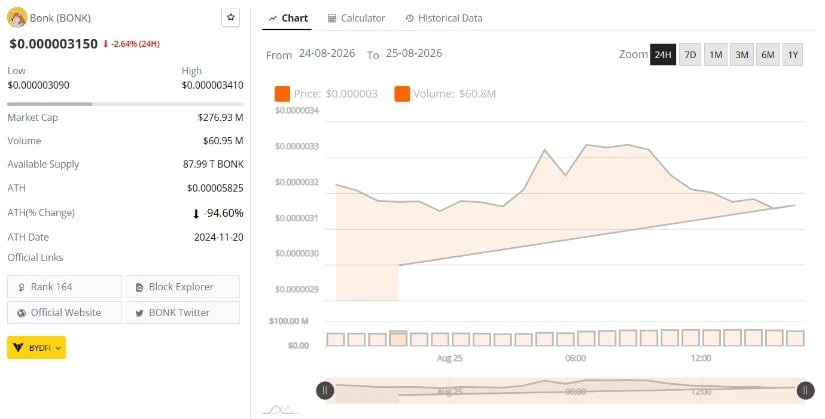The image size is (825, 419).
Task: Open the BYDFi exchange dropdown
Action: pos(36,347)
